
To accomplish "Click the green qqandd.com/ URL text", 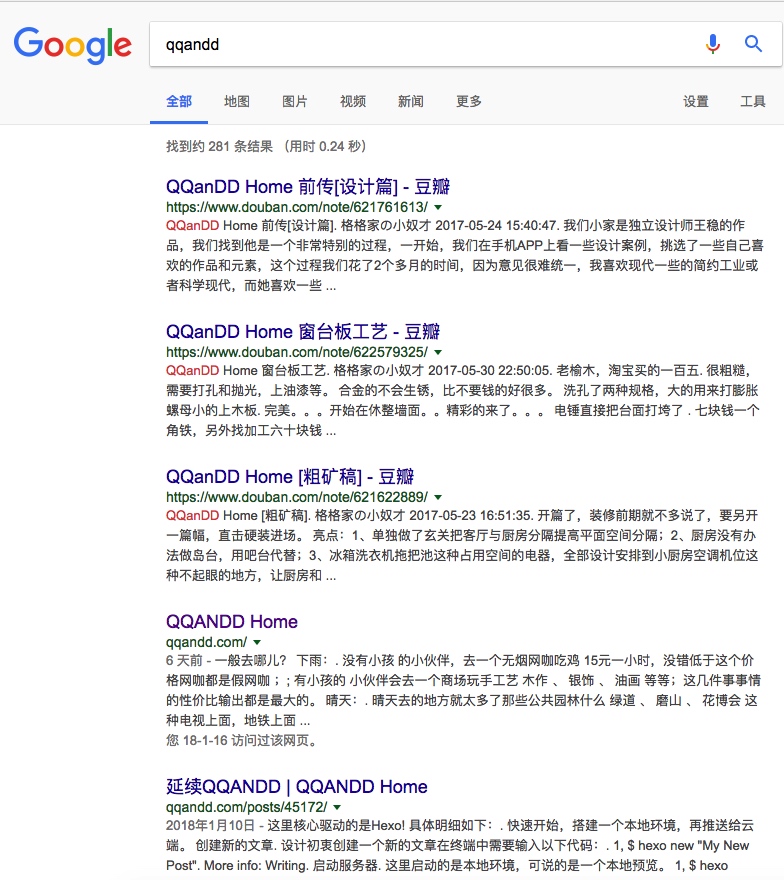I will pos(207,641).
